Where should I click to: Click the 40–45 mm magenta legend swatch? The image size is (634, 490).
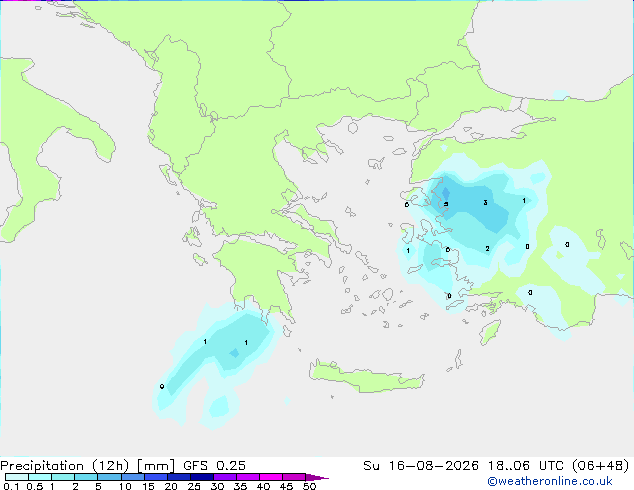tap(271, 477)
